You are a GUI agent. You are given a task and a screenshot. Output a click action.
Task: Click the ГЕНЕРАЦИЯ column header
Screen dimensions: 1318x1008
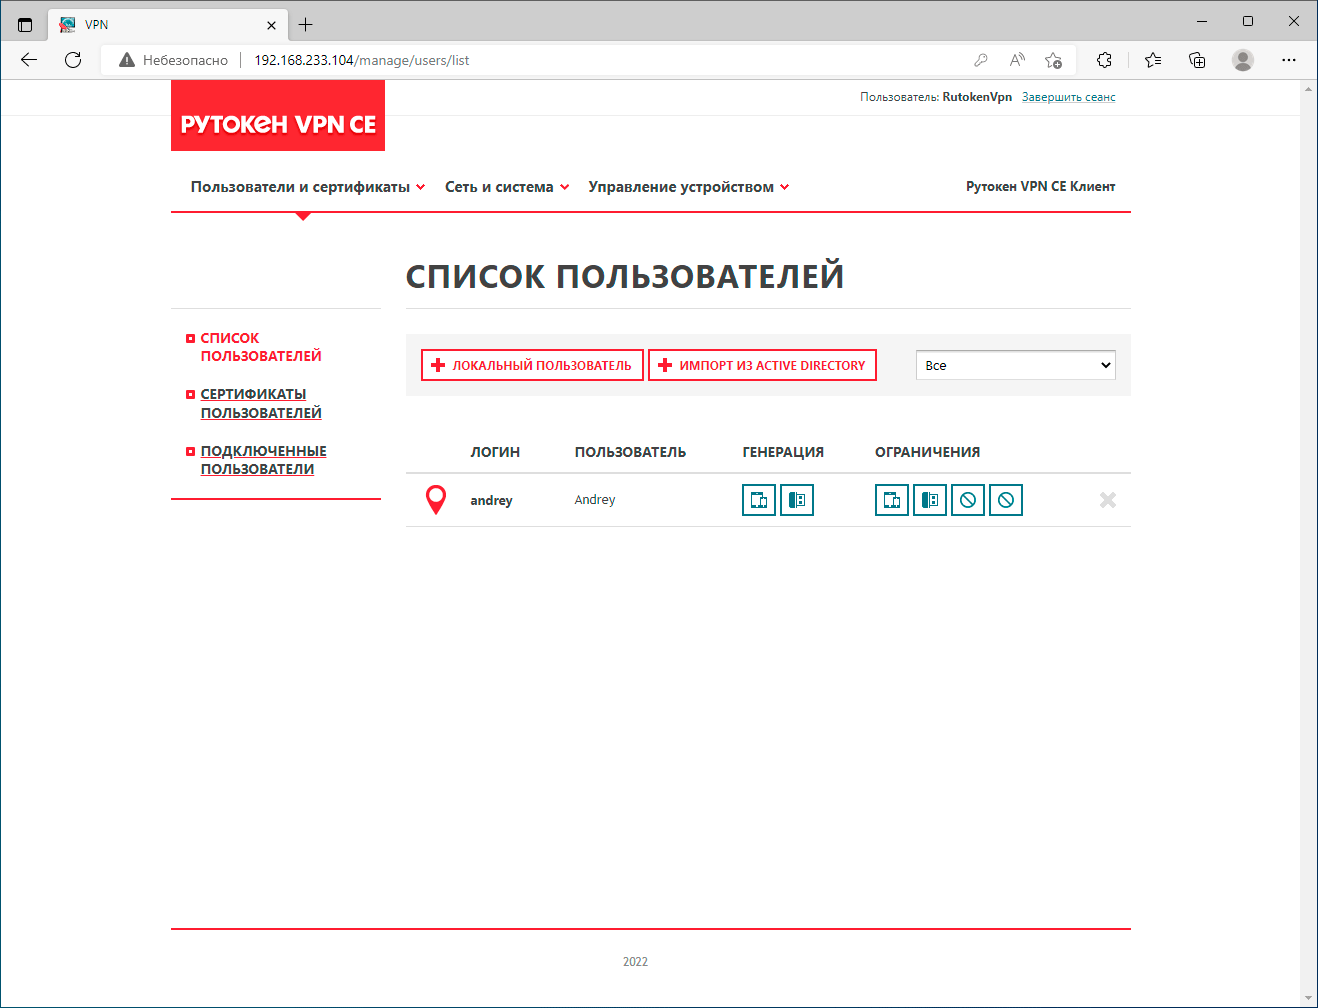[x=783, y=452]
